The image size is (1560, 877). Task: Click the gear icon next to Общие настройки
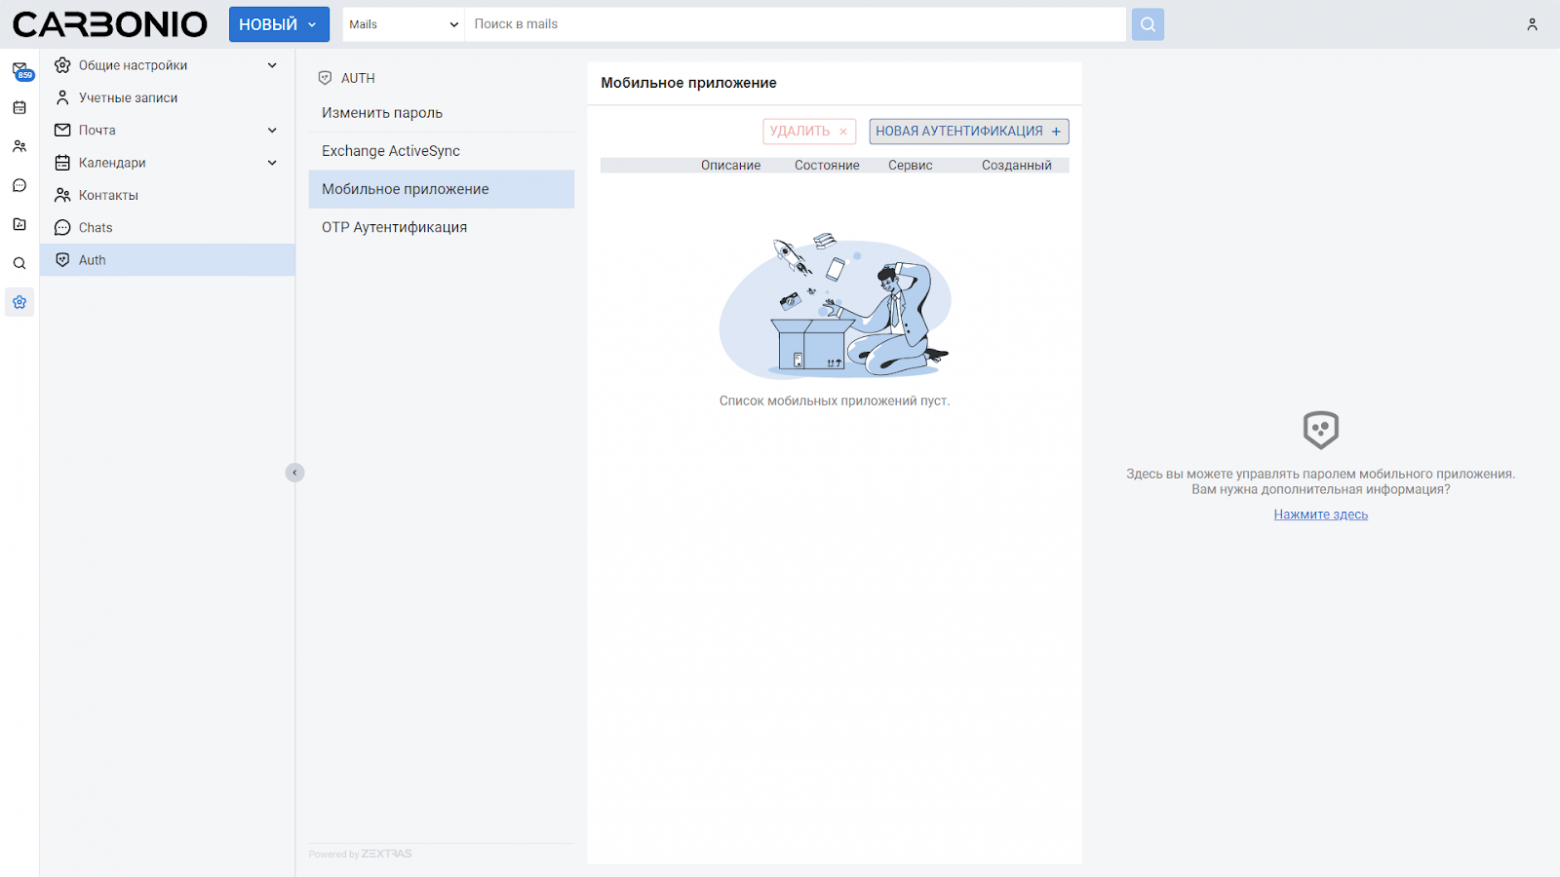(62, 65)
